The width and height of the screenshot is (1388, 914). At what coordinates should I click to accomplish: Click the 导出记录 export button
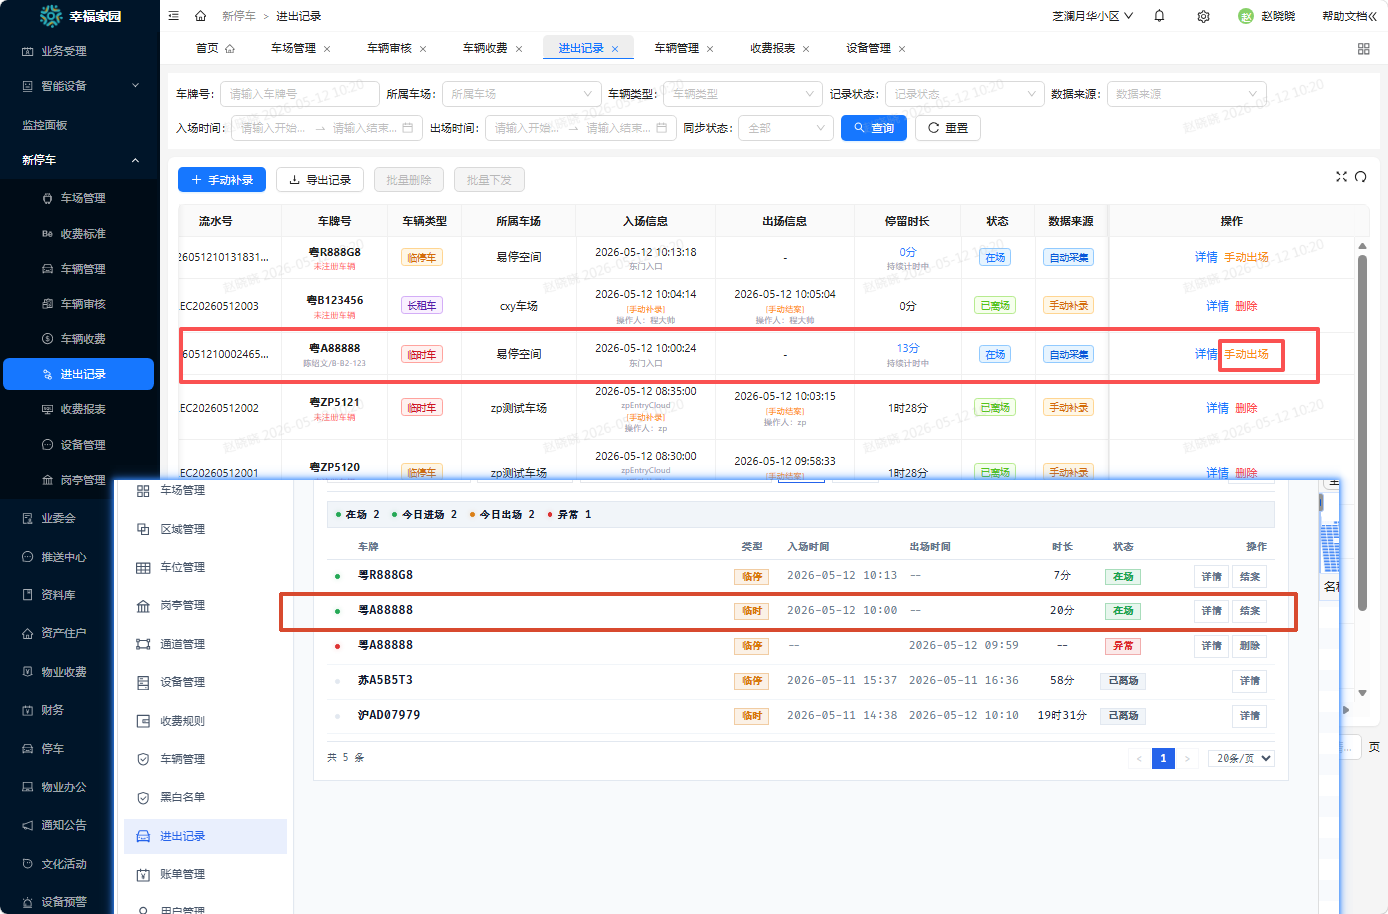coord(320,180)
